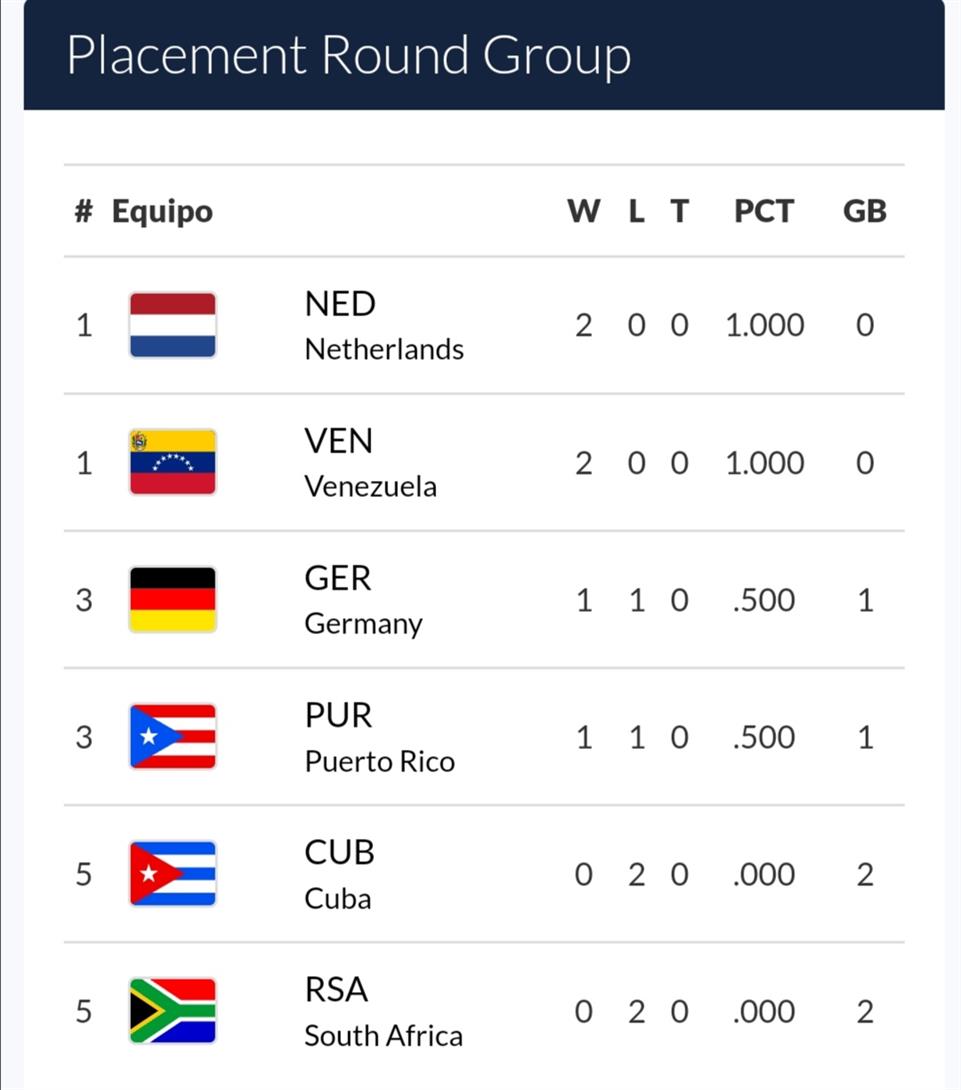Click the GB column header
Screen dimensions: 961x1090
(865, 212)
